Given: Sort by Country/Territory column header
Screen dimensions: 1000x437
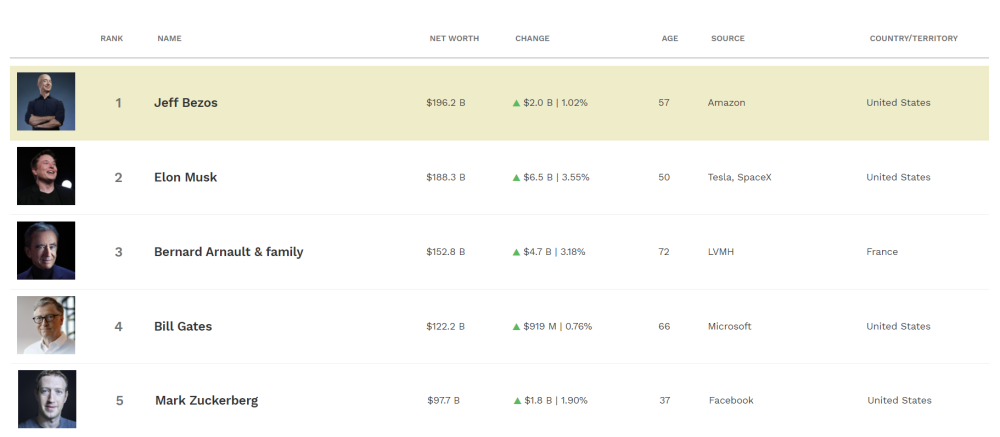Looking at the screenshot, I should (913, 39).
